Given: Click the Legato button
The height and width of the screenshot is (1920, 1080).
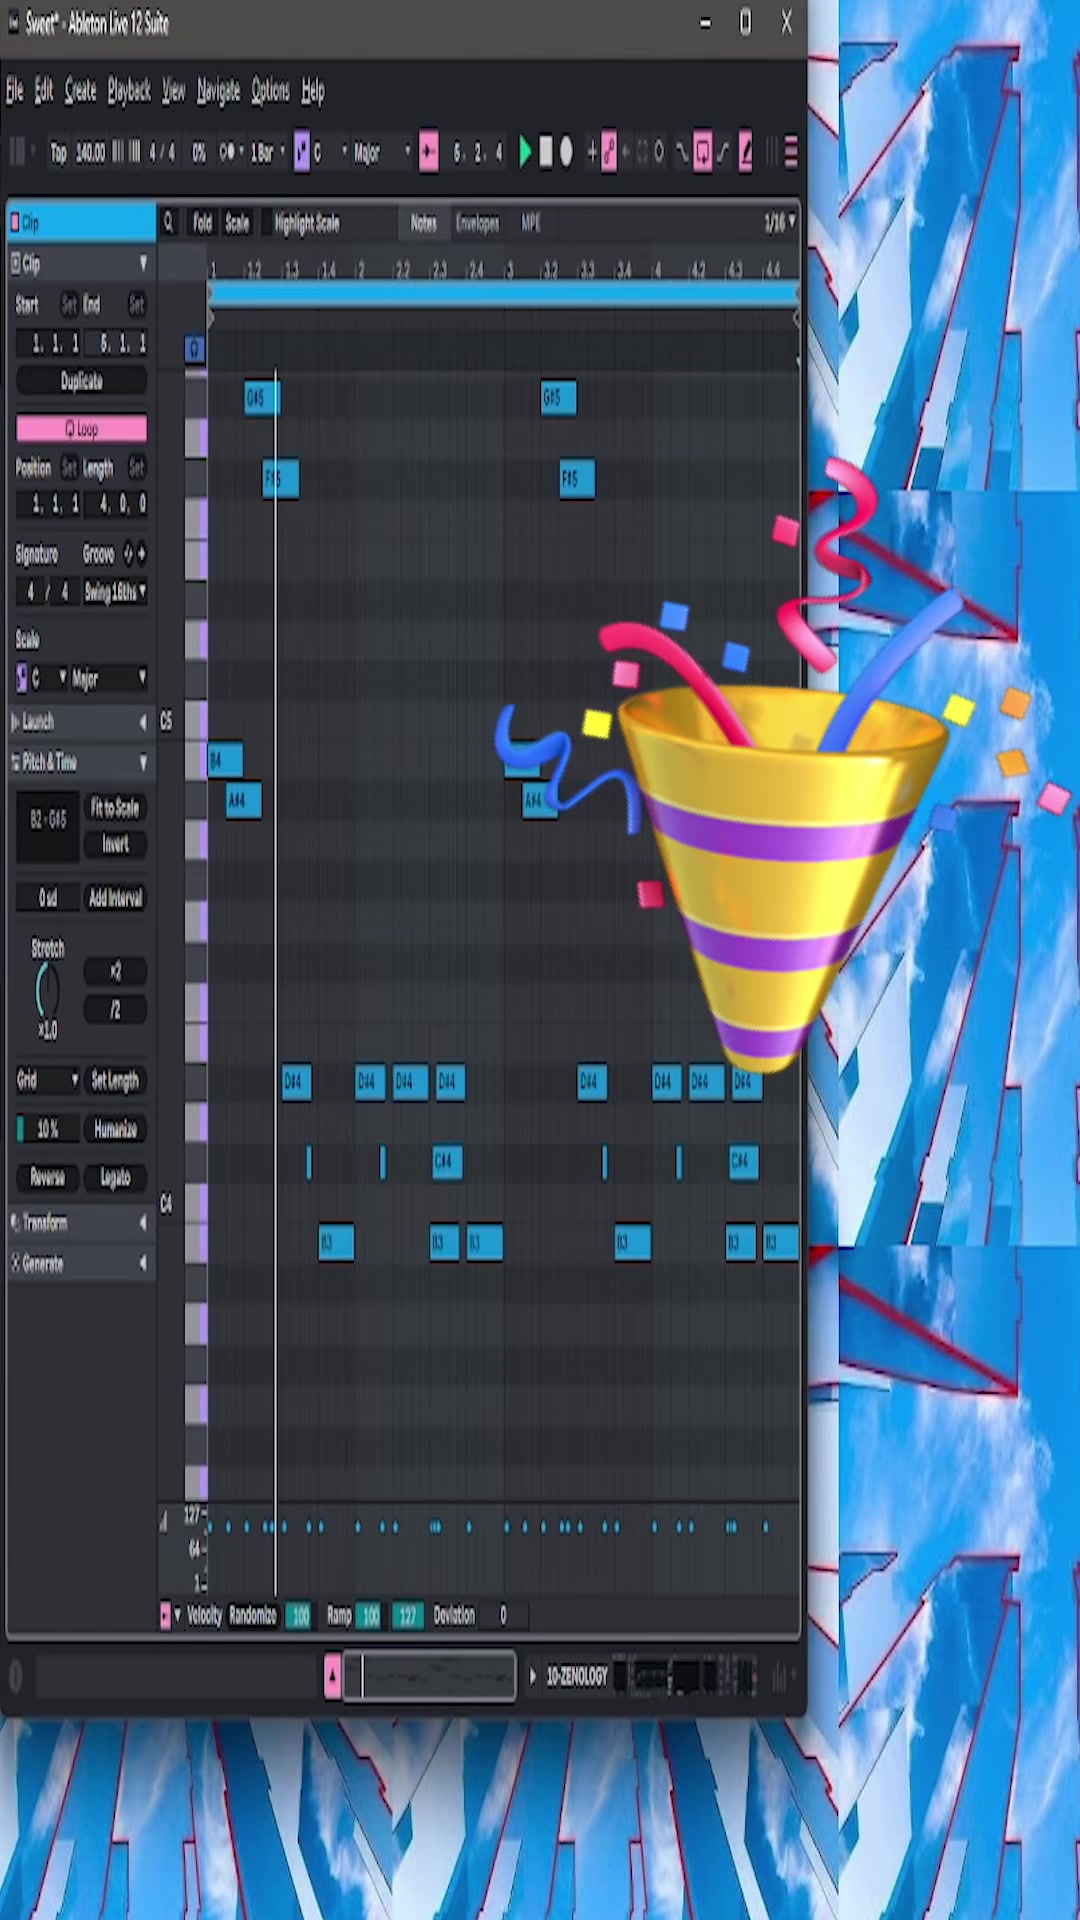Looking at the screenshot, I should point(115,1178).
